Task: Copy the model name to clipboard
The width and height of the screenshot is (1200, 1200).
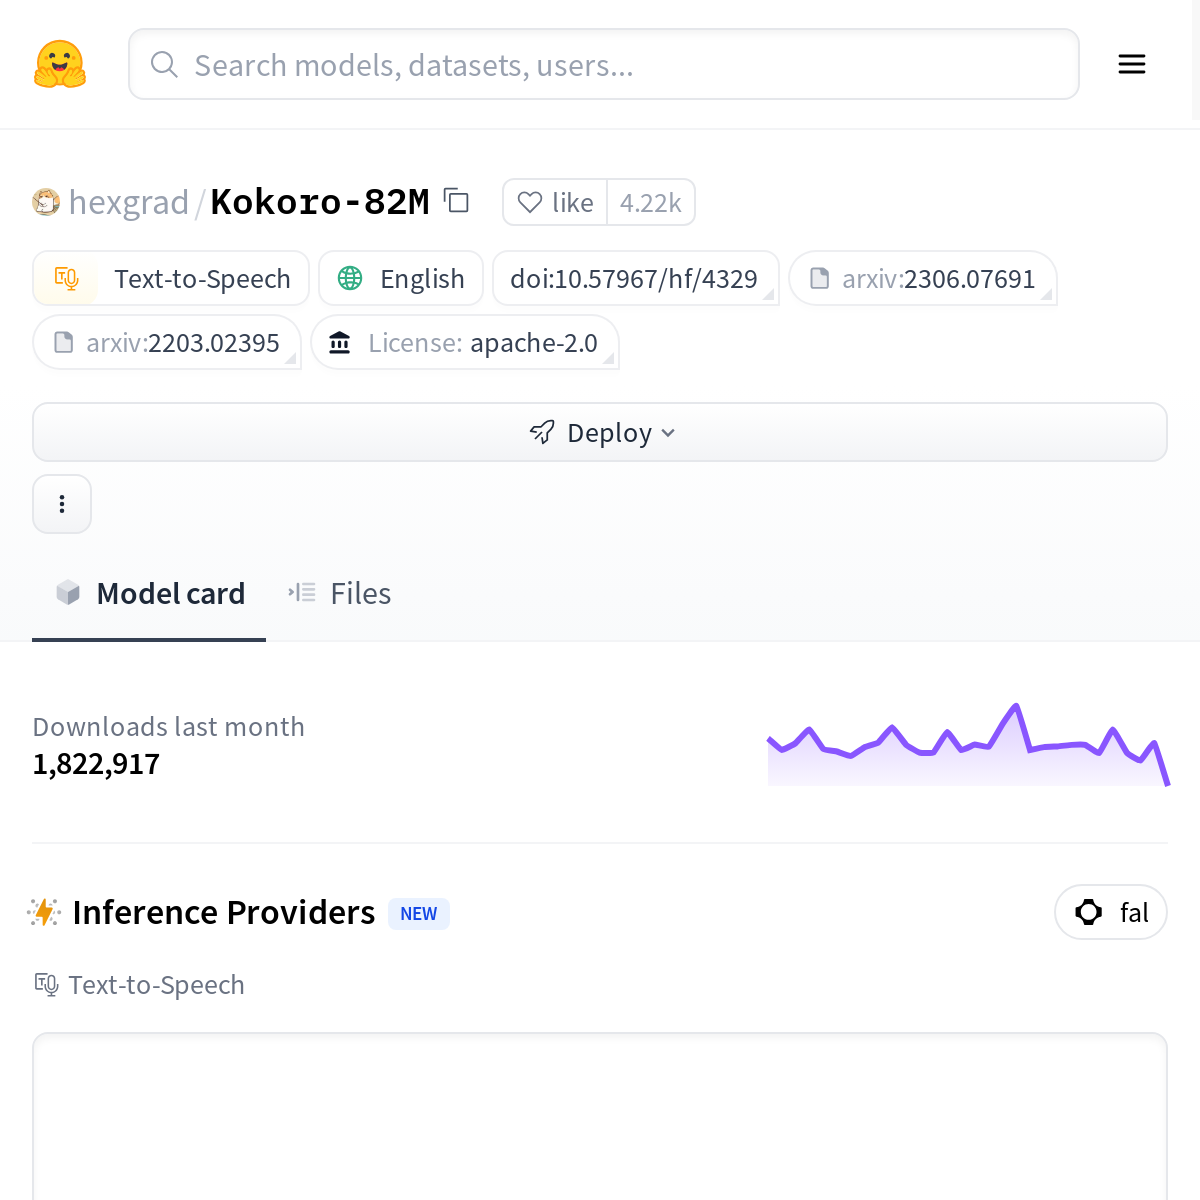Action: [457, 201]
